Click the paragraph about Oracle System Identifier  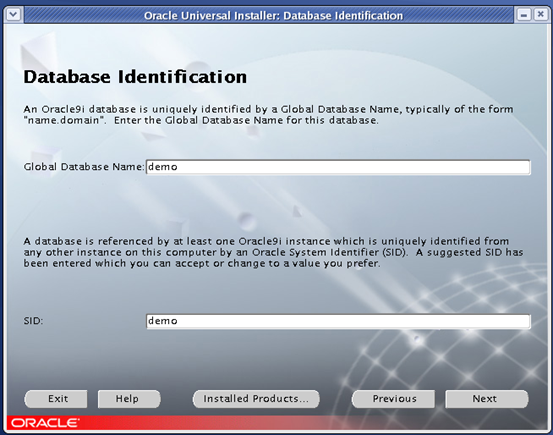tap(273, 252)
